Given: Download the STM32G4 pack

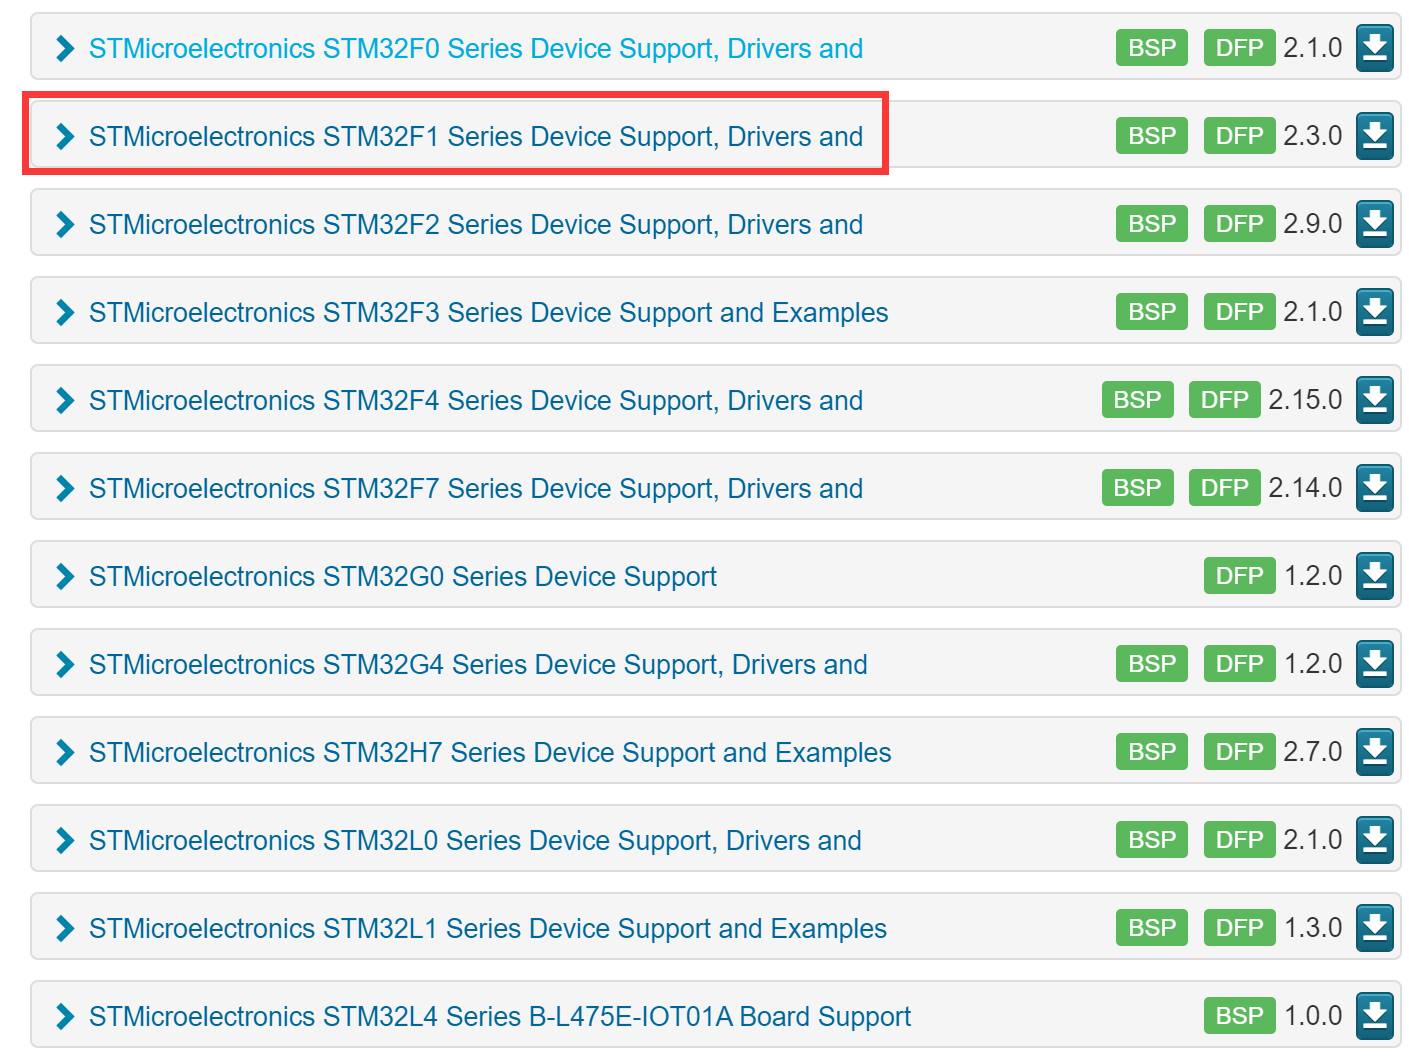Looking at the screenshot, I should point(1375,664).
